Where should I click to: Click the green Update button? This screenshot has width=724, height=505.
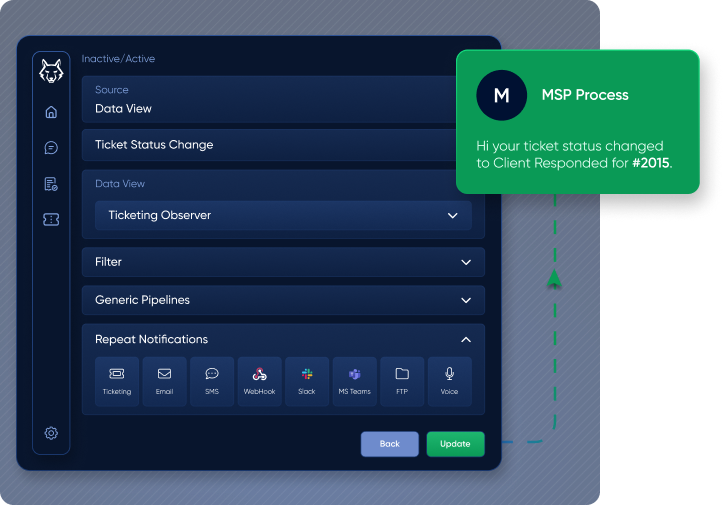(x=455, y=444)
